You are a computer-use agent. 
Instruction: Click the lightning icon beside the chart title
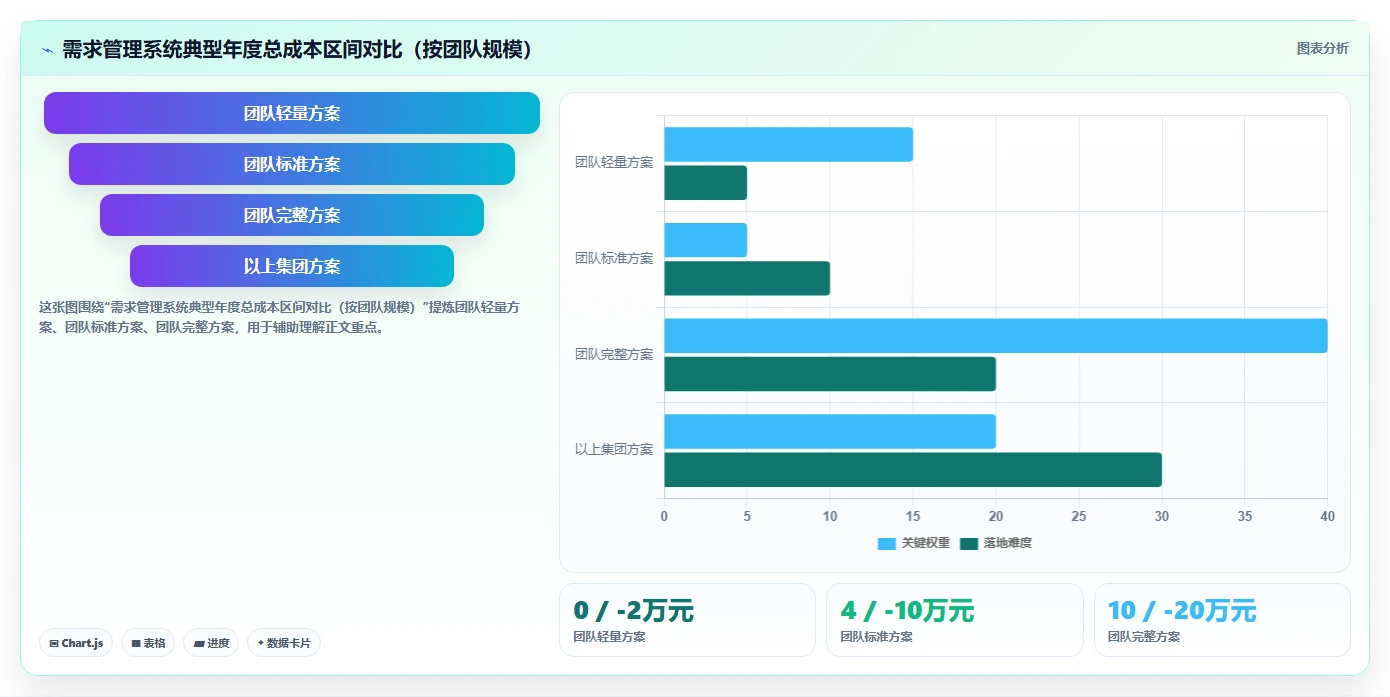click(48, 49)
